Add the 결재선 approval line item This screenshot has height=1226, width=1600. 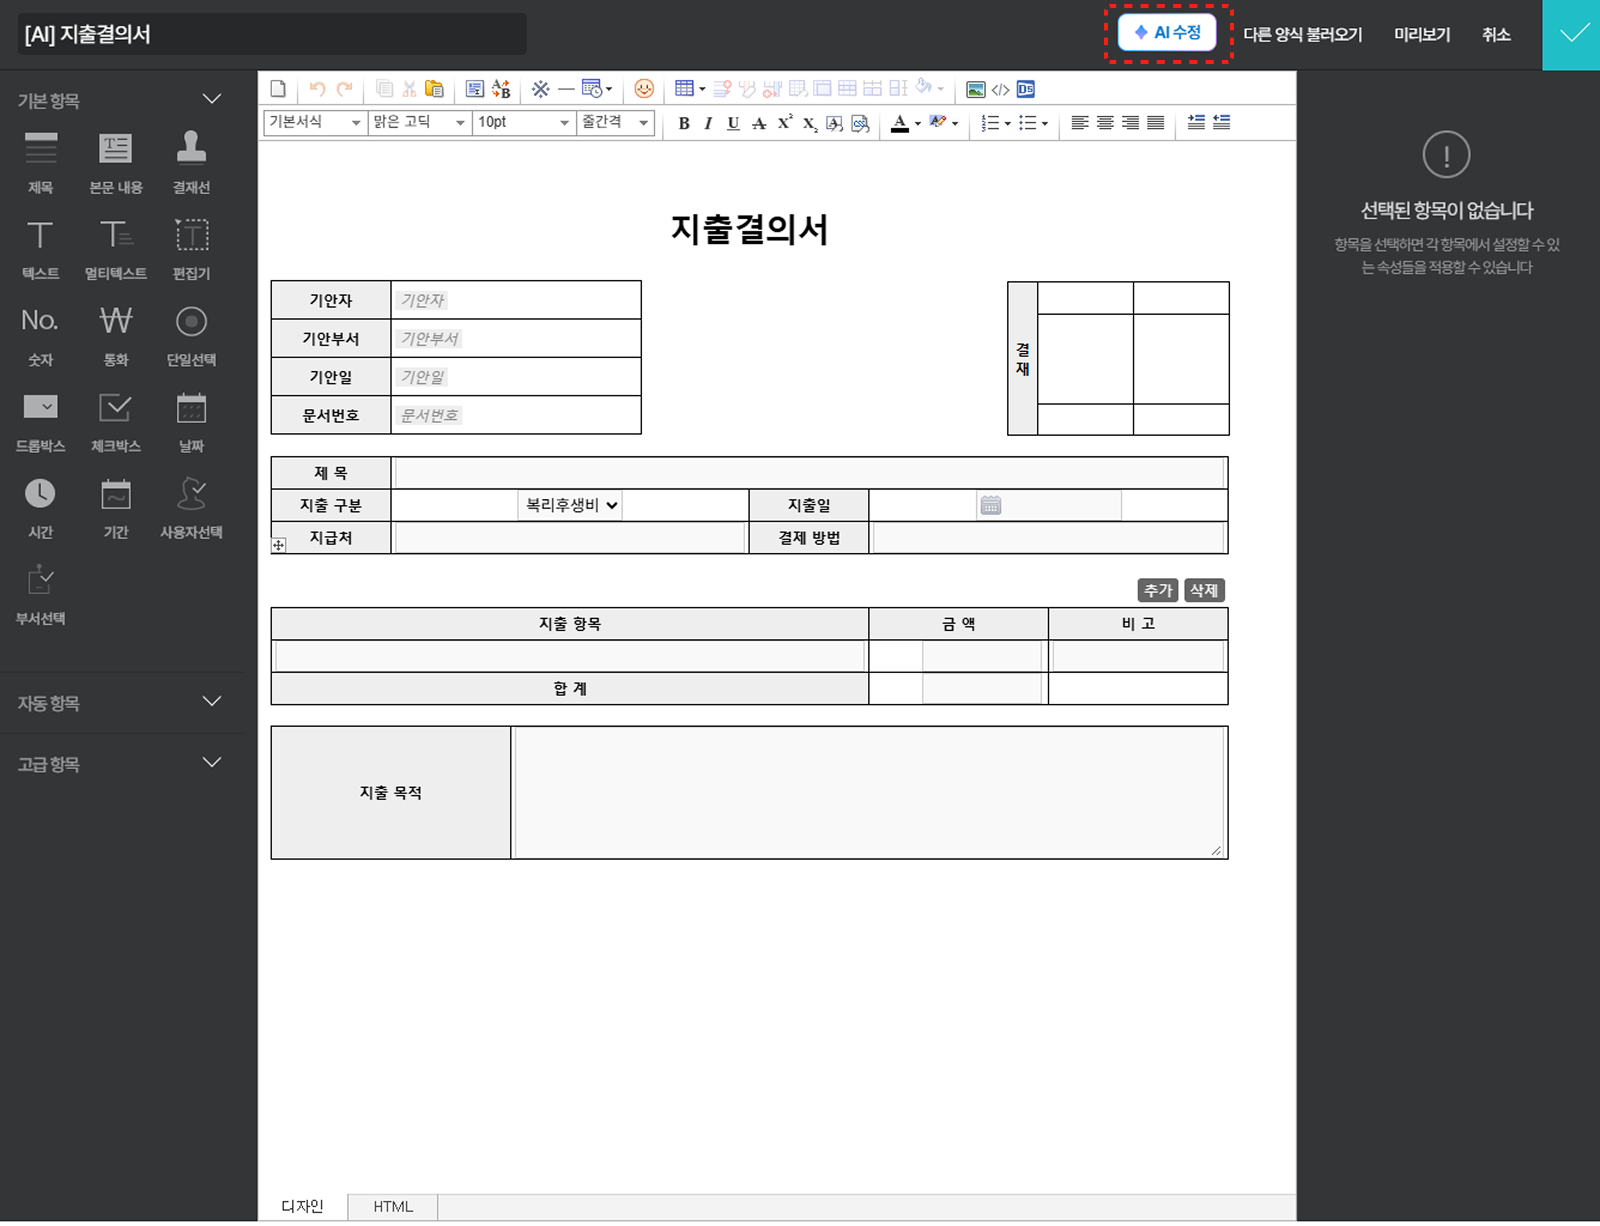(191, 161)
